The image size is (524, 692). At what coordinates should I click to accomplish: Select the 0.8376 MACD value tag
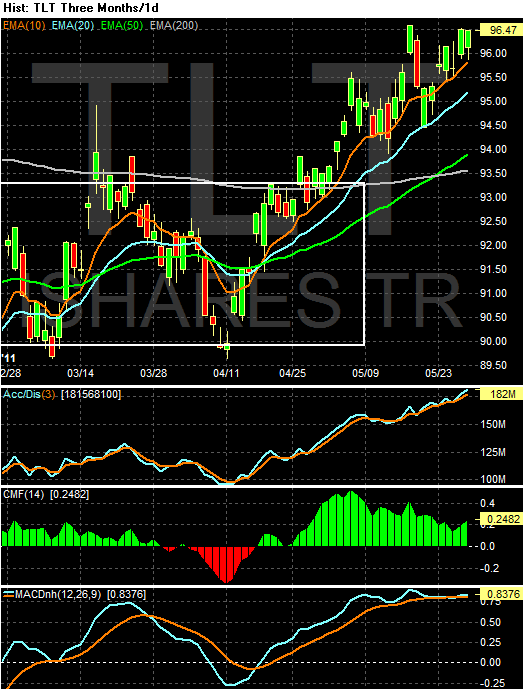pyautogui.click(x=502, y=594)
